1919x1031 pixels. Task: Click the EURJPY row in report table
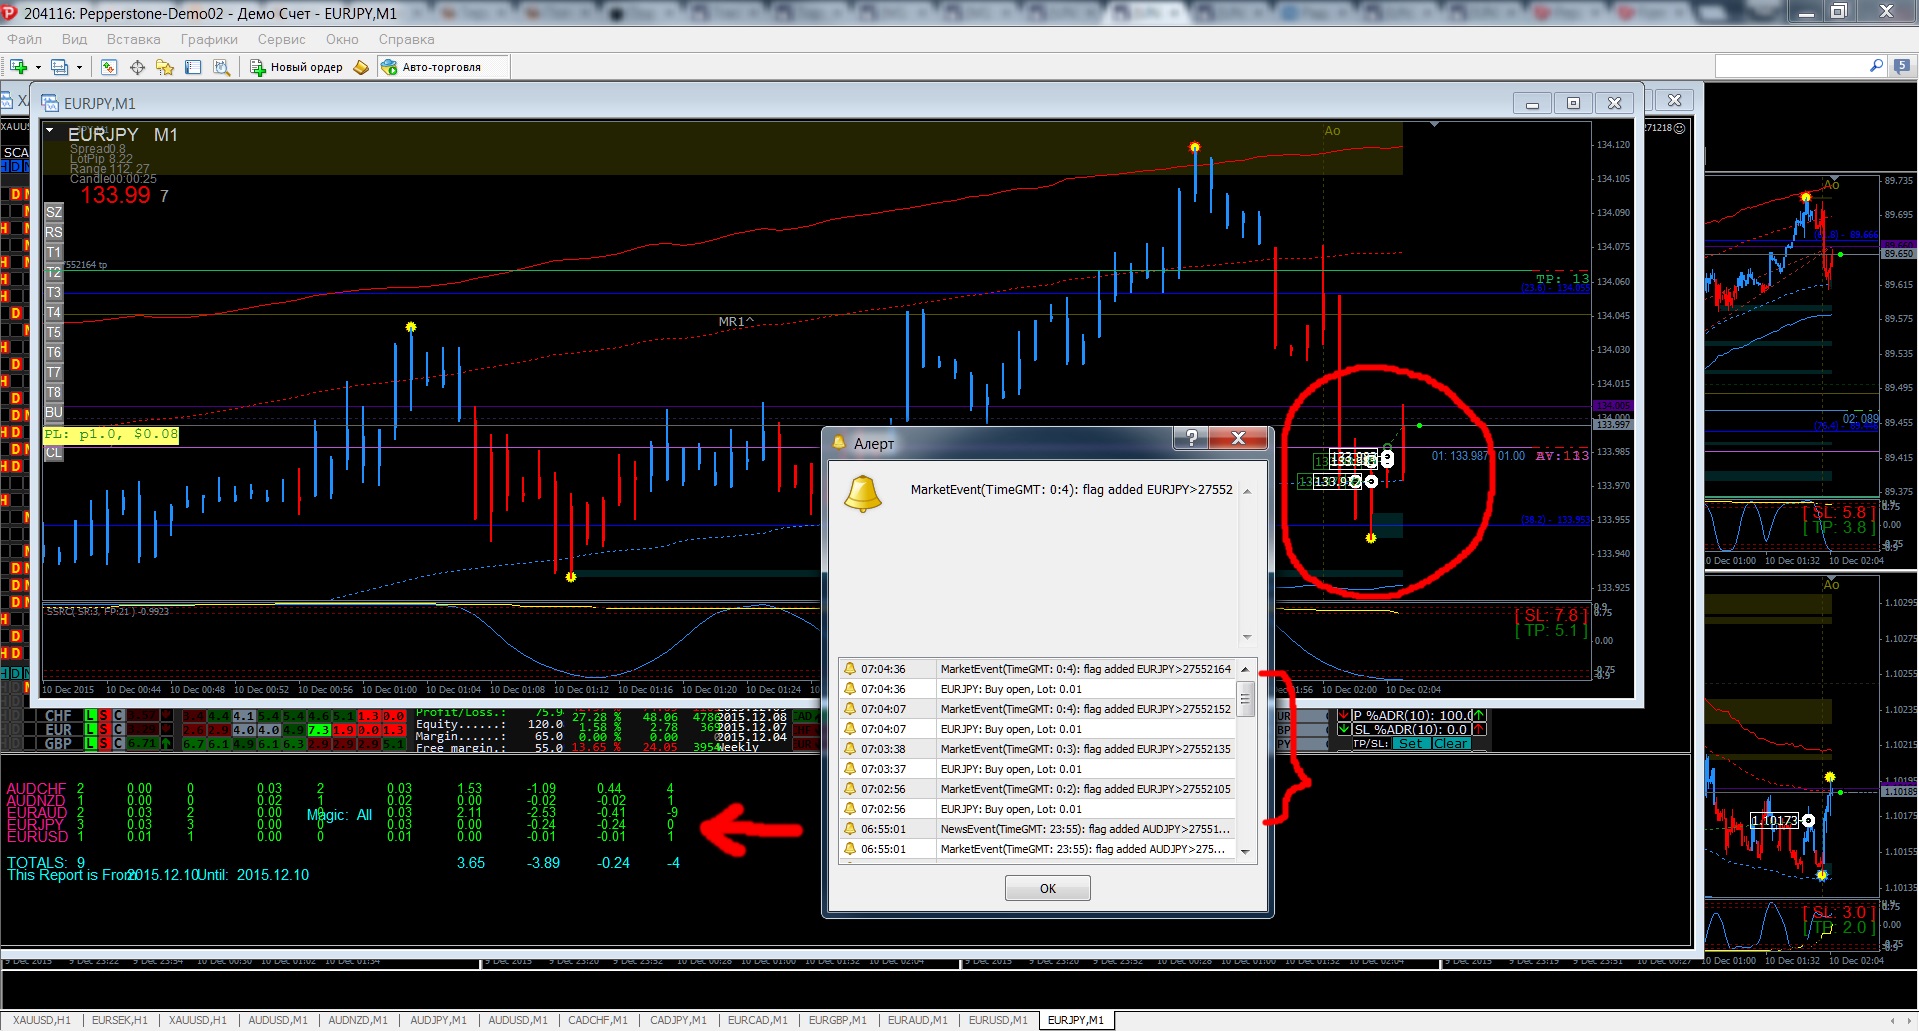pos(340,825)
